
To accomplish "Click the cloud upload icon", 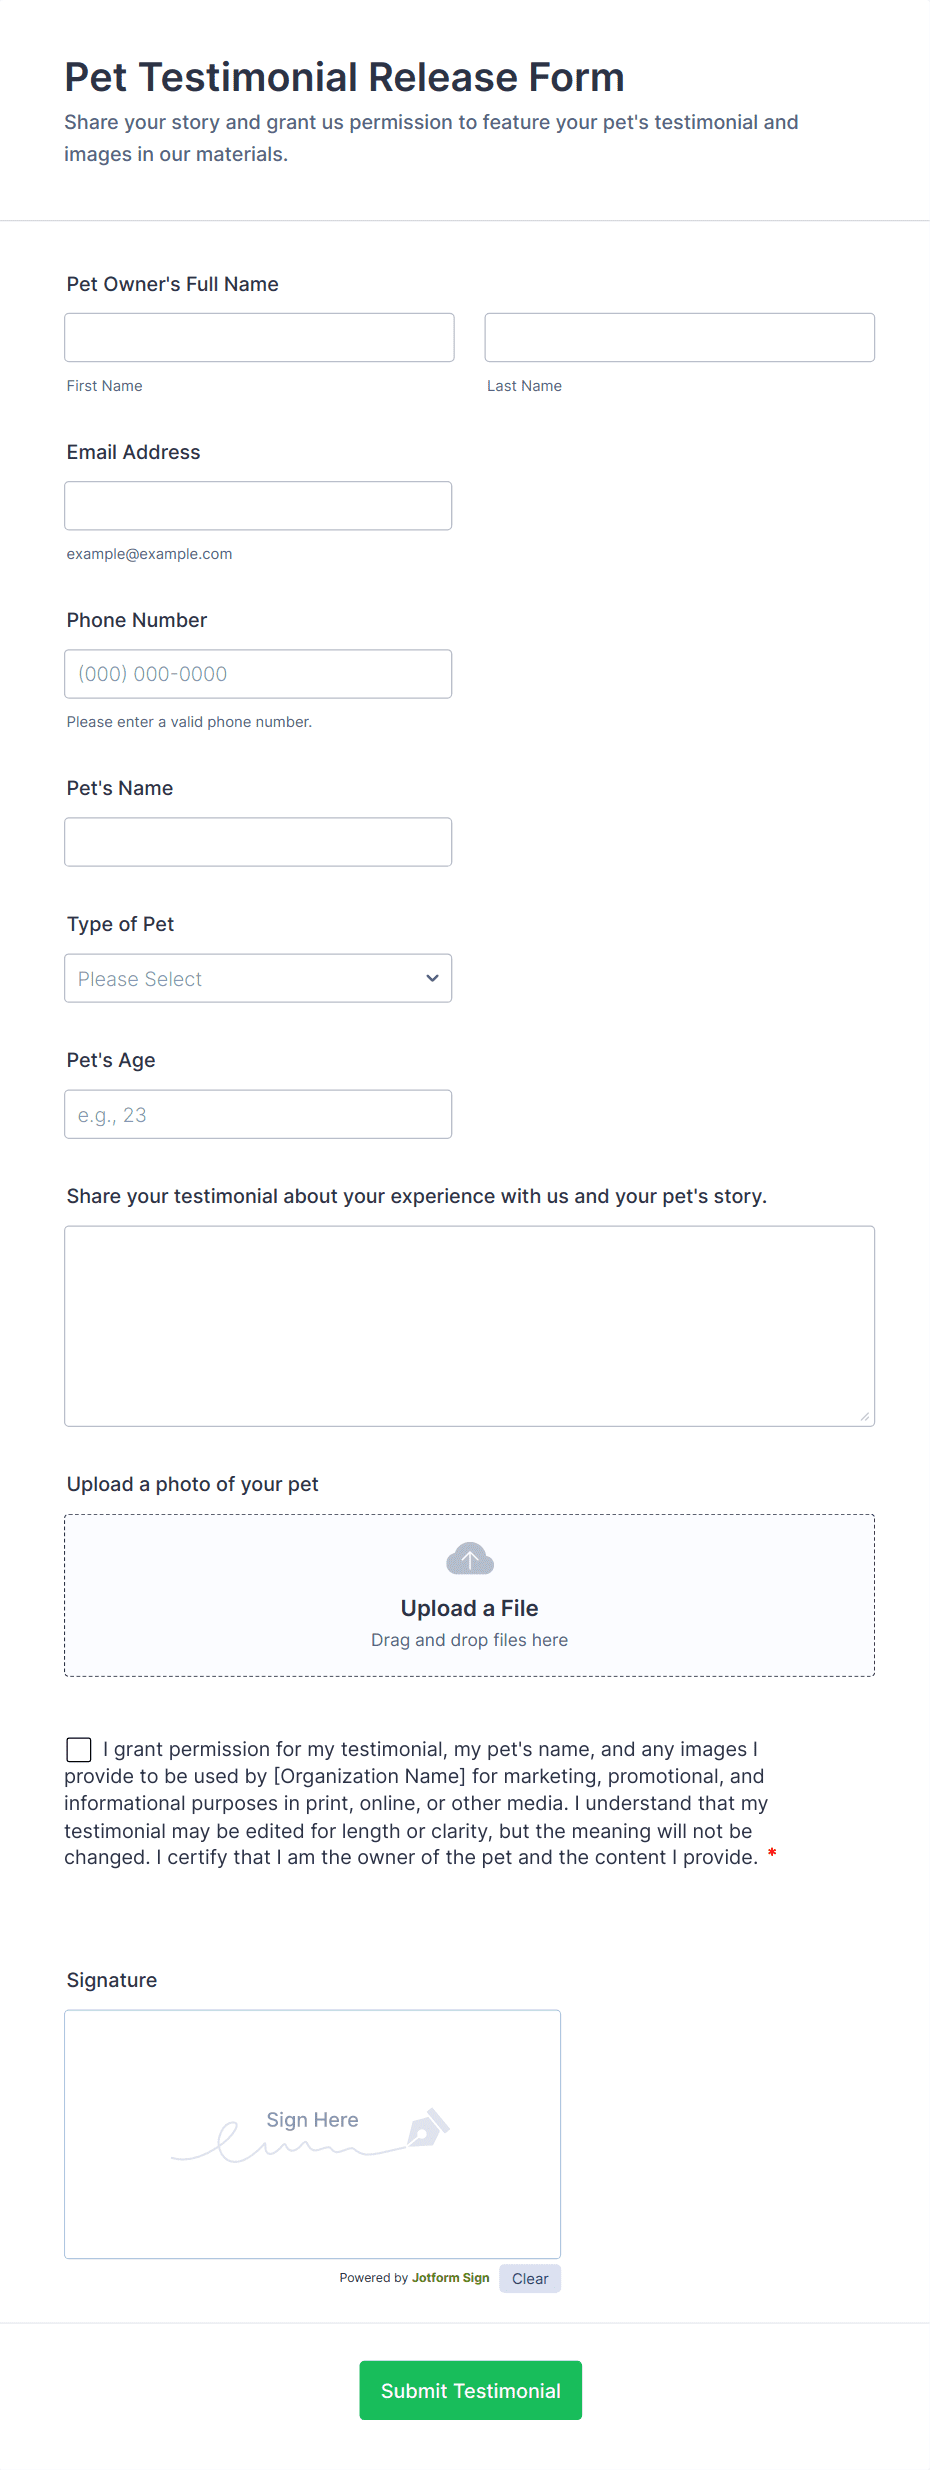I will [x=469, y=1558].
